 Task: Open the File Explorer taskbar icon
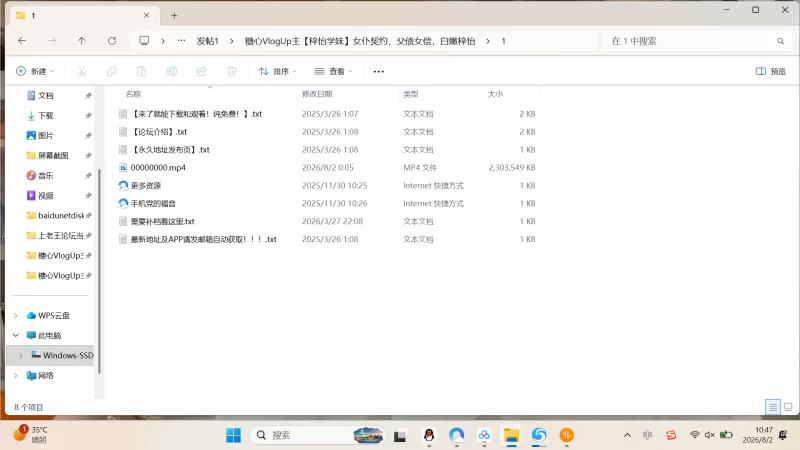tap(511, 435)
